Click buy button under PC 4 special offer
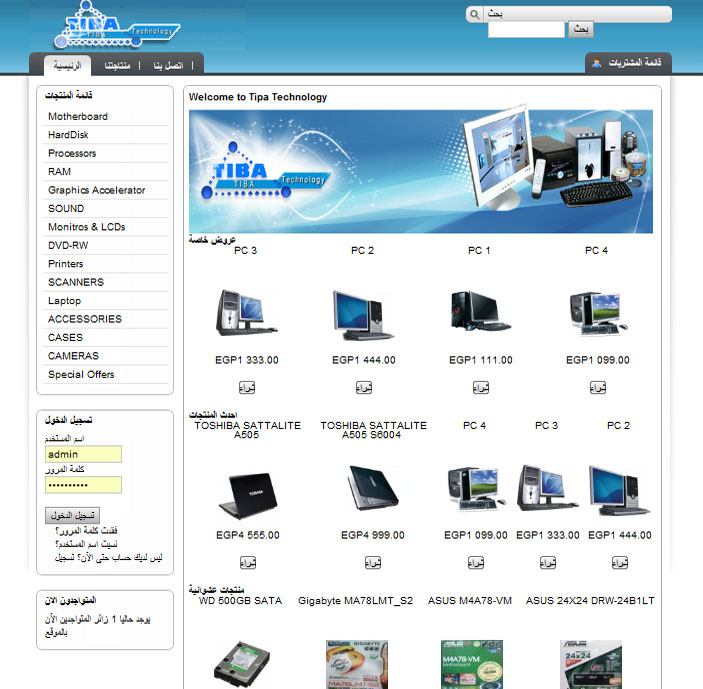The width and height of the screenshot is (703, 689). 598,387
